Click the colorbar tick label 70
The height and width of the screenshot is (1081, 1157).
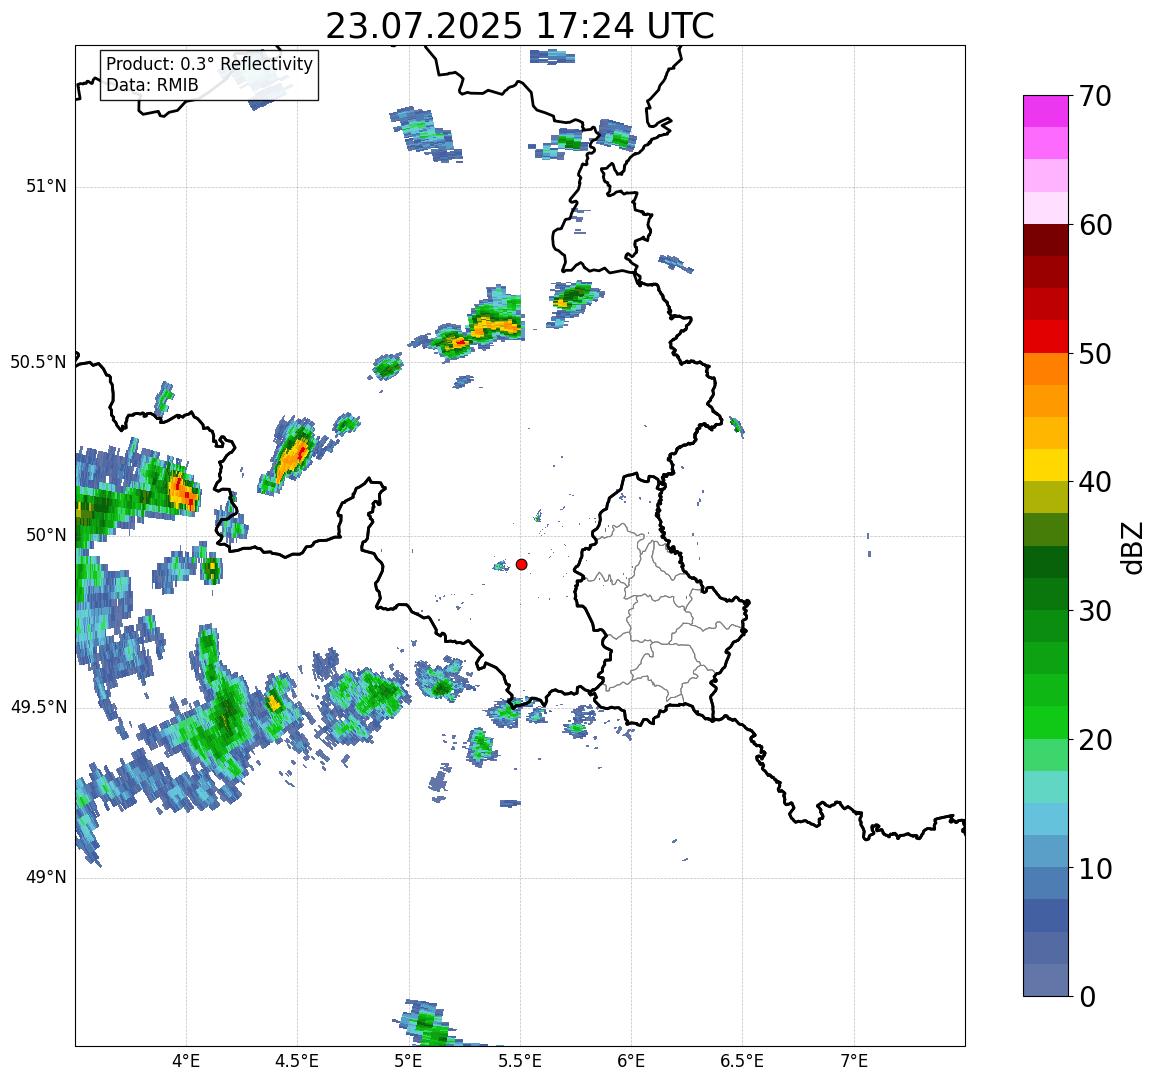pos(1095,96)
